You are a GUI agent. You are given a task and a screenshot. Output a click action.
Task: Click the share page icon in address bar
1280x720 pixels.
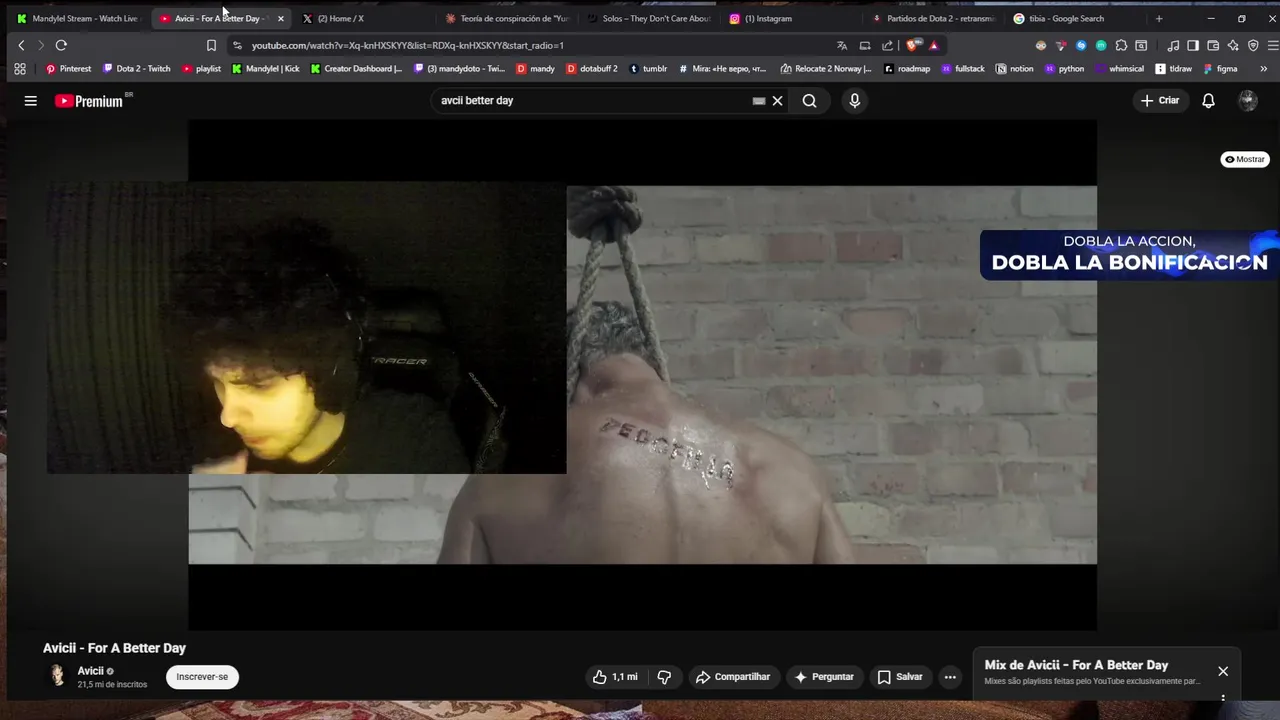pyautogui.click(x=887, y=45)
